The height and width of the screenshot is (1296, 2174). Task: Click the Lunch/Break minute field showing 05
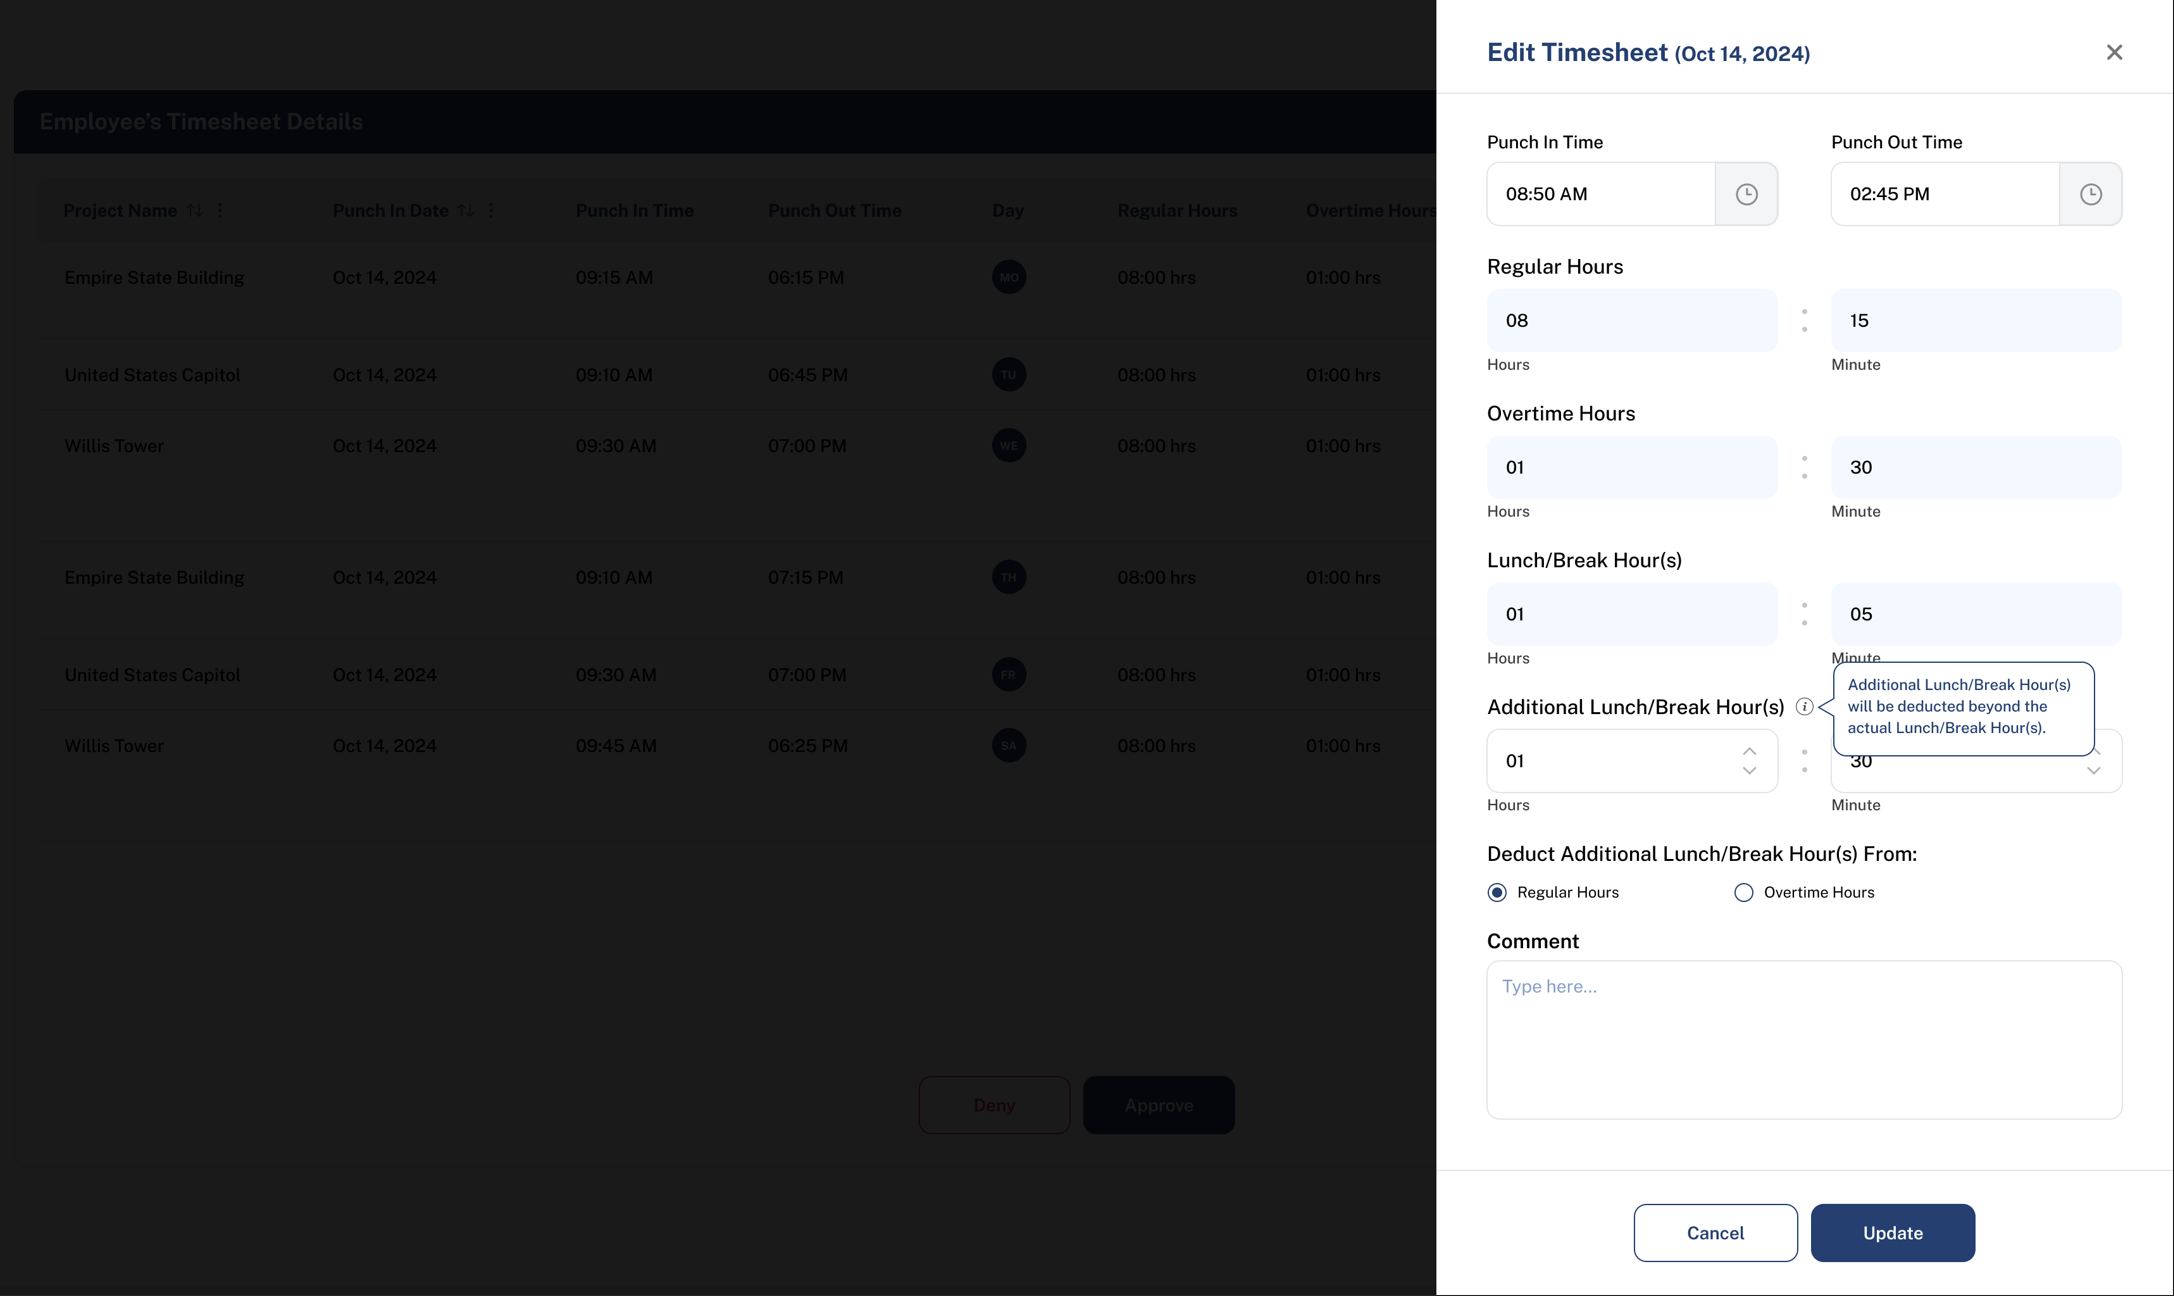point(1976,614)
